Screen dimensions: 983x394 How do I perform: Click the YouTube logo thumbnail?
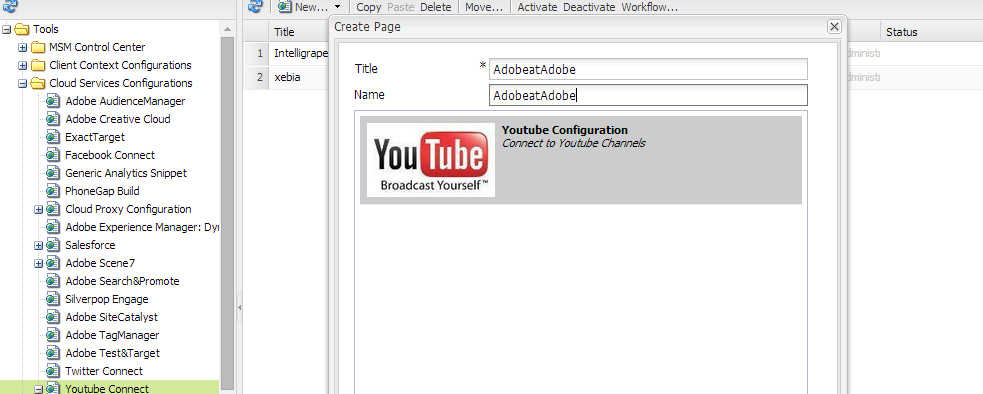coord(431,160)
